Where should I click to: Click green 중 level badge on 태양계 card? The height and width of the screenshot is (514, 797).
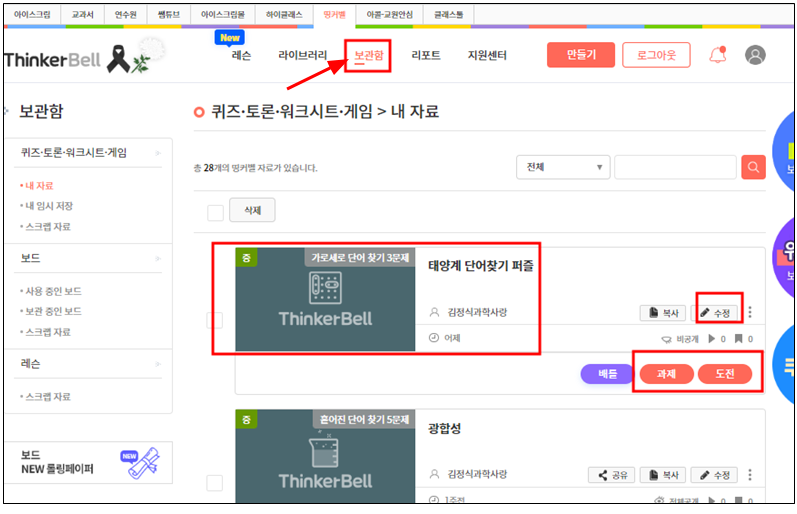coord(247,257)
